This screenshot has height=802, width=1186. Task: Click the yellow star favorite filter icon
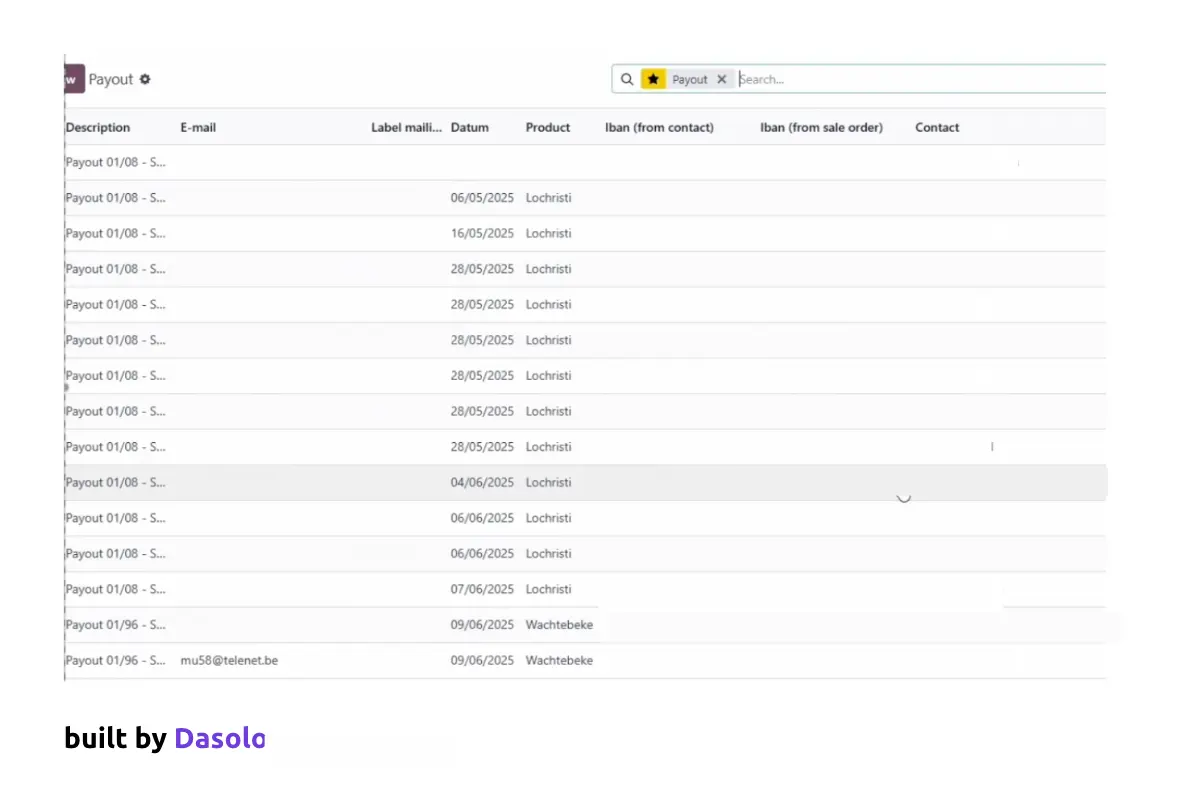[x=653, y=79]
